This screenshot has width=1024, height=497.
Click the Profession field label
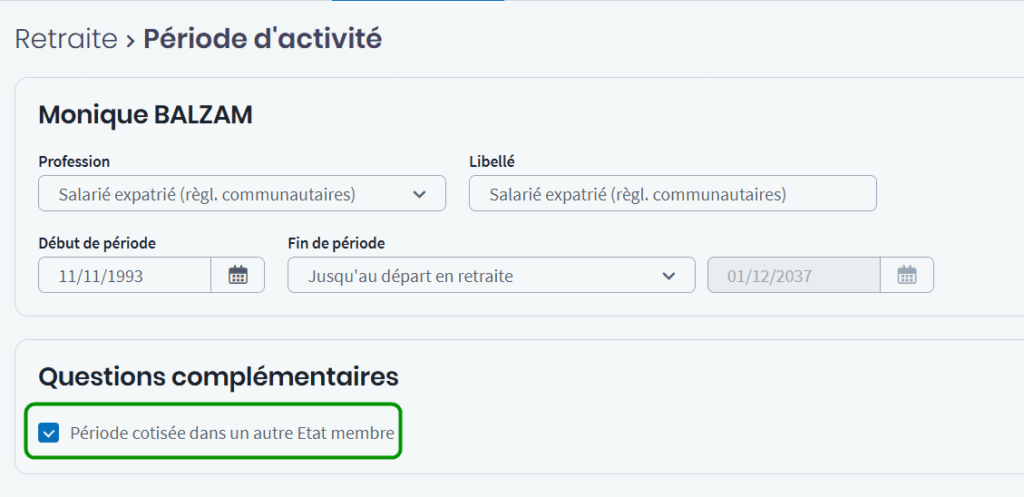[74, 161]
